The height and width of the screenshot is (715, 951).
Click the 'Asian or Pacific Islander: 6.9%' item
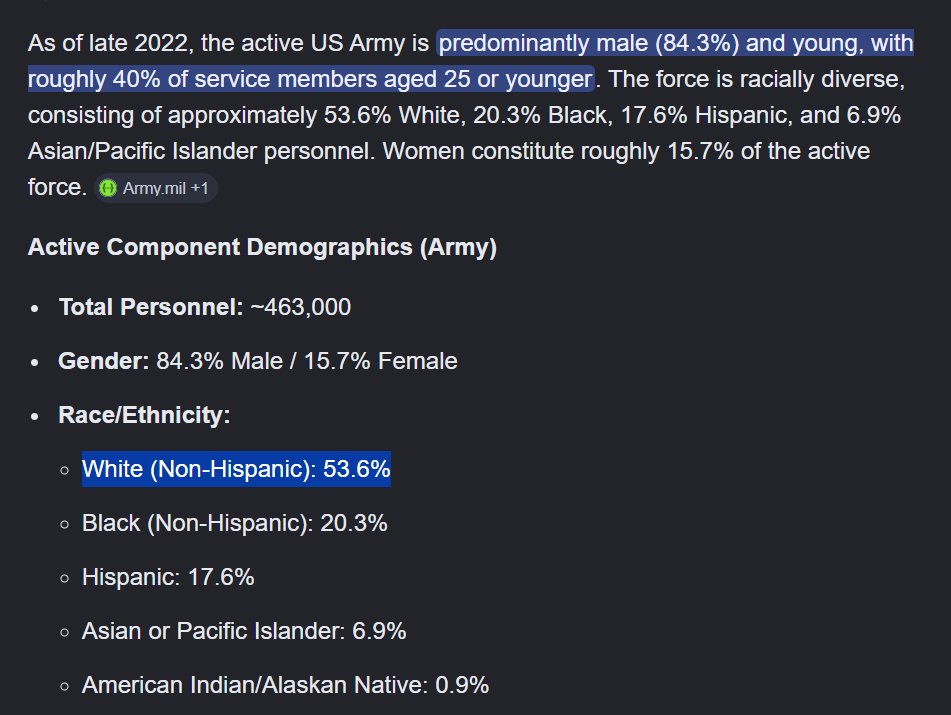coord(244,631)
